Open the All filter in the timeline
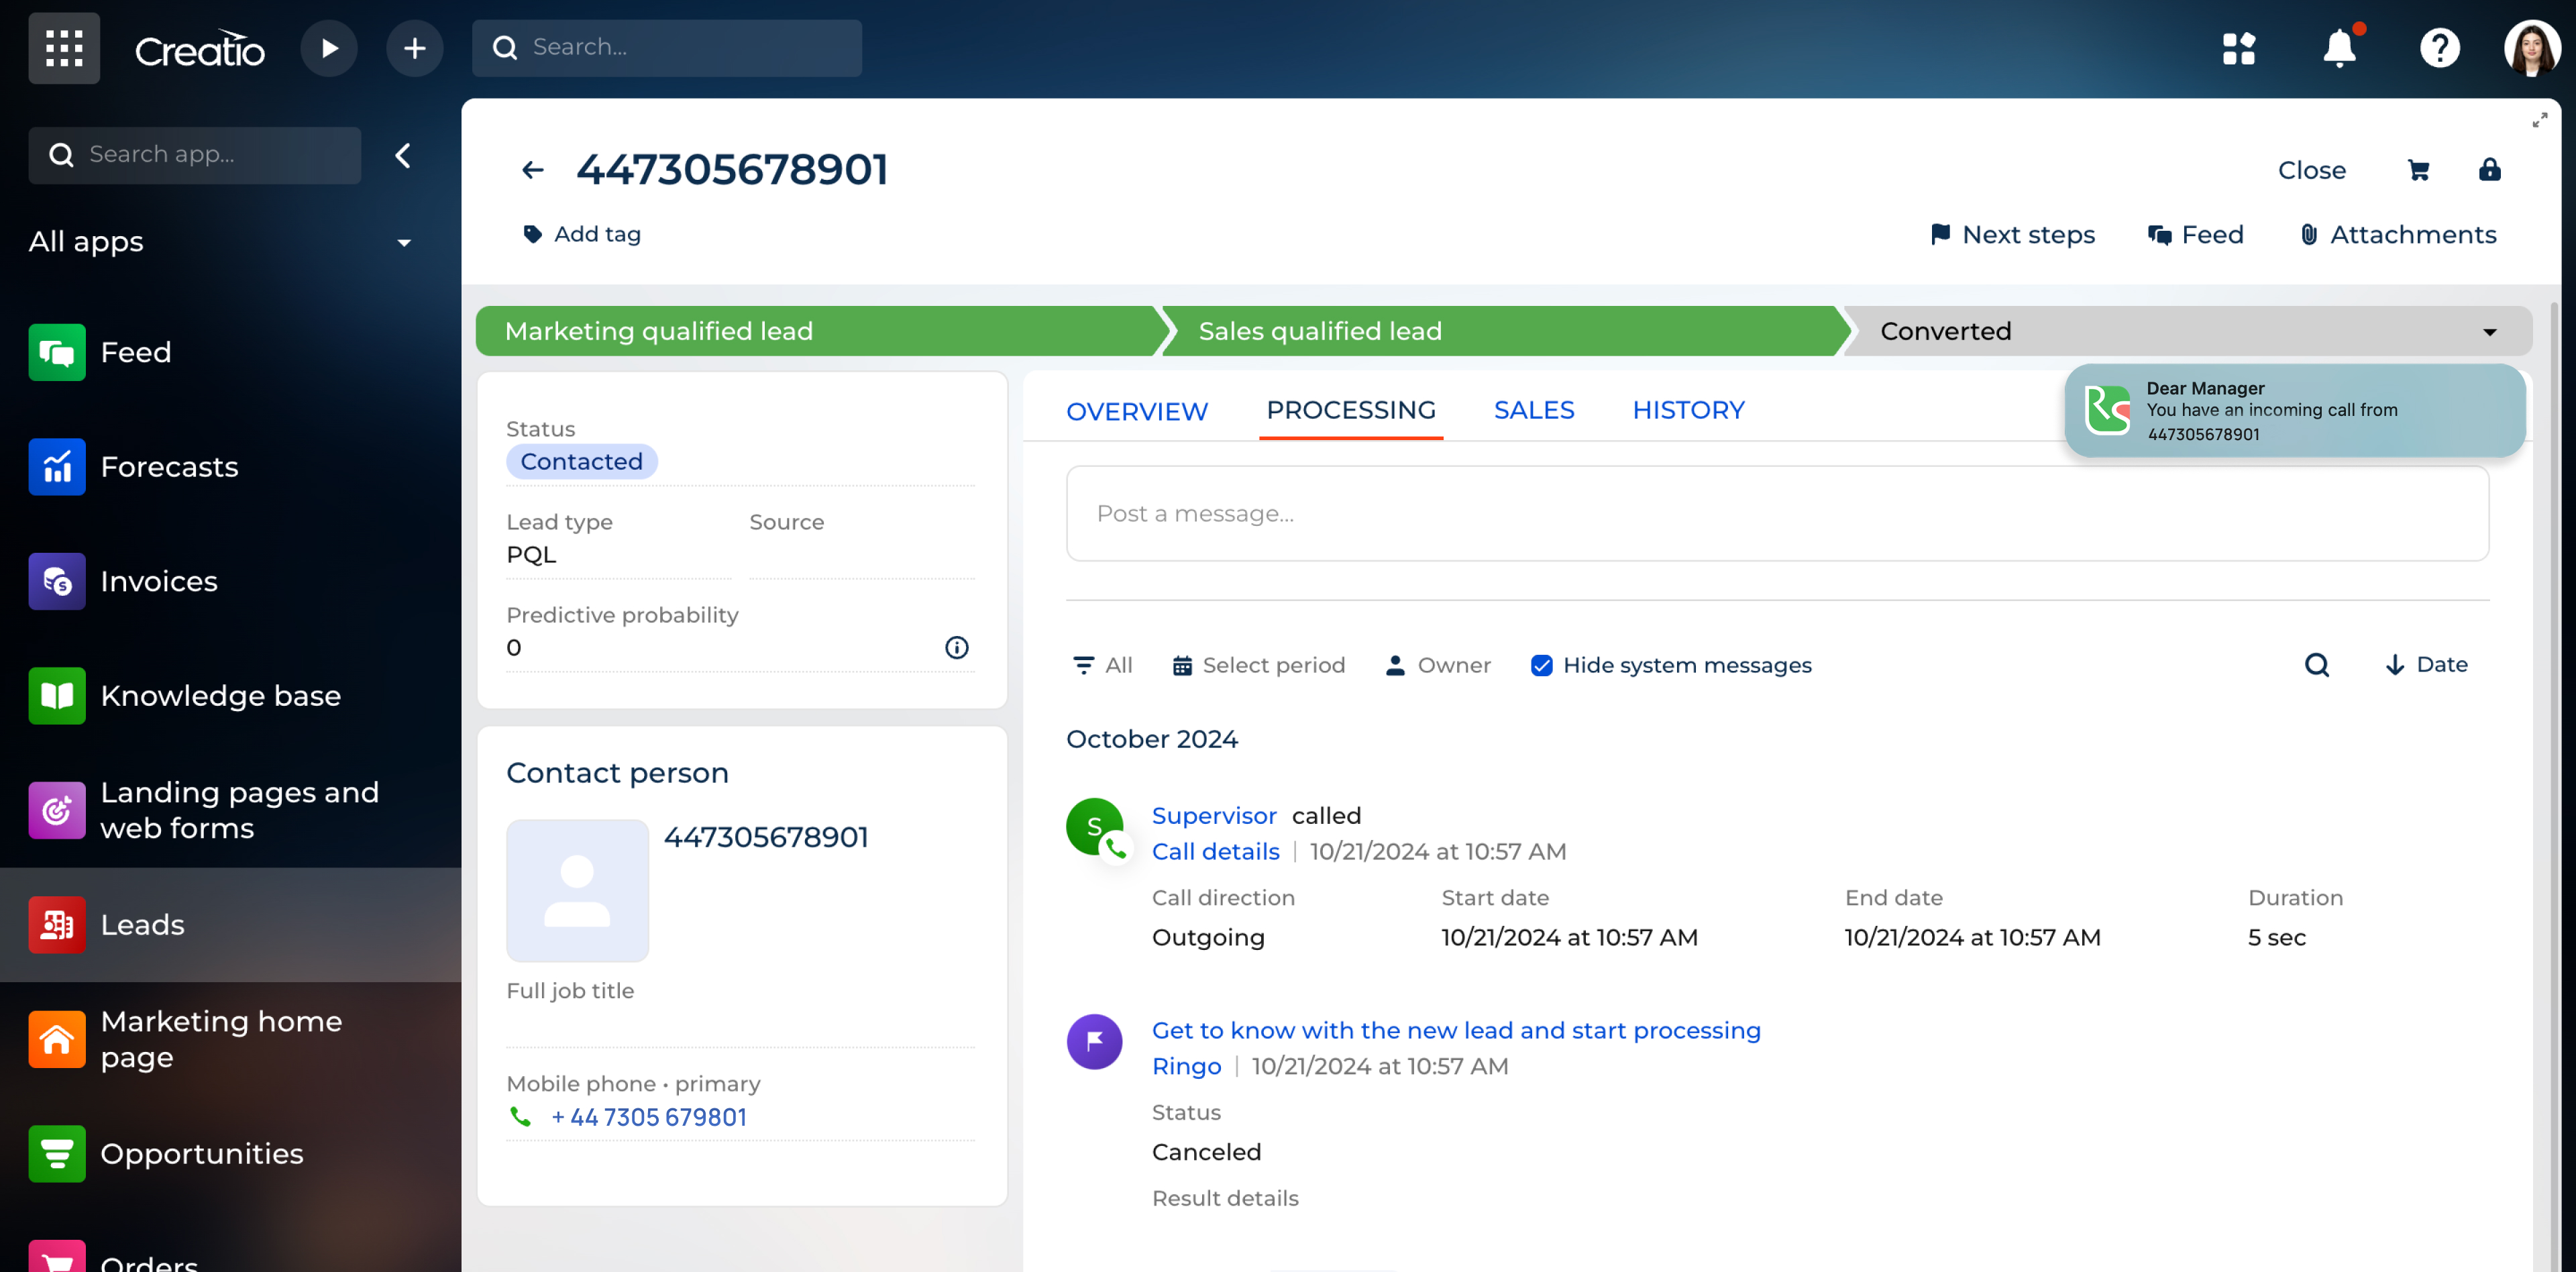This screenshot has width=2576, height=1272. [x=1102, y=665]
